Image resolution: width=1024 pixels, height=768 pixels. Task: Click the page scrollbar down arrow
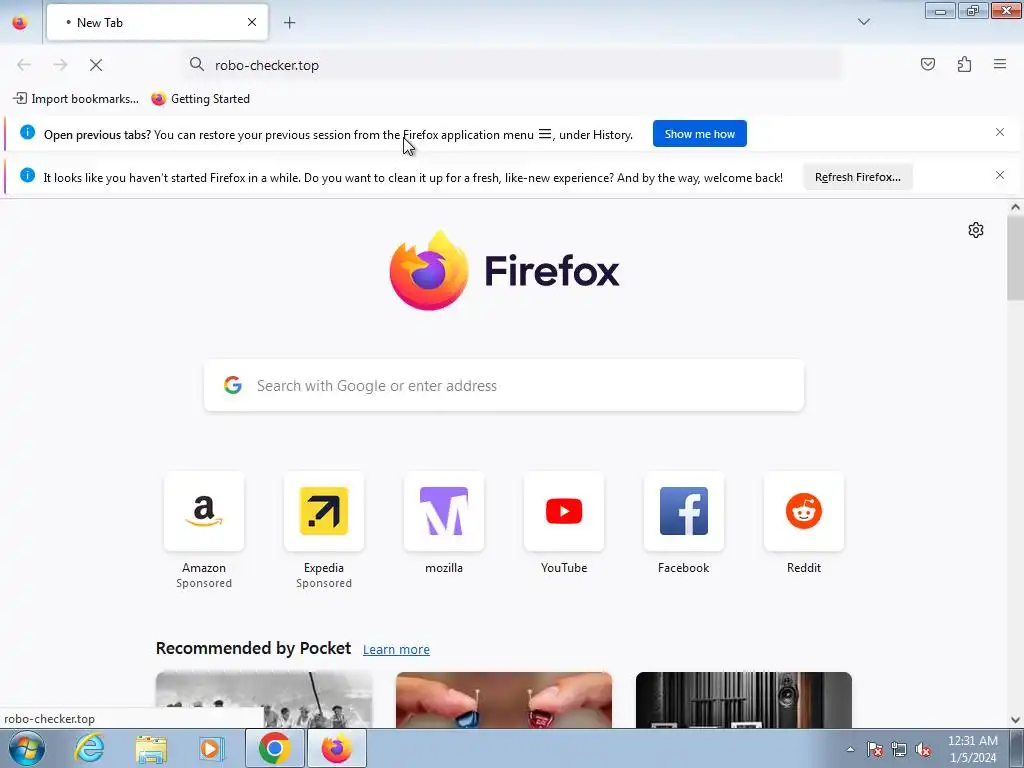click(1015, 720)
